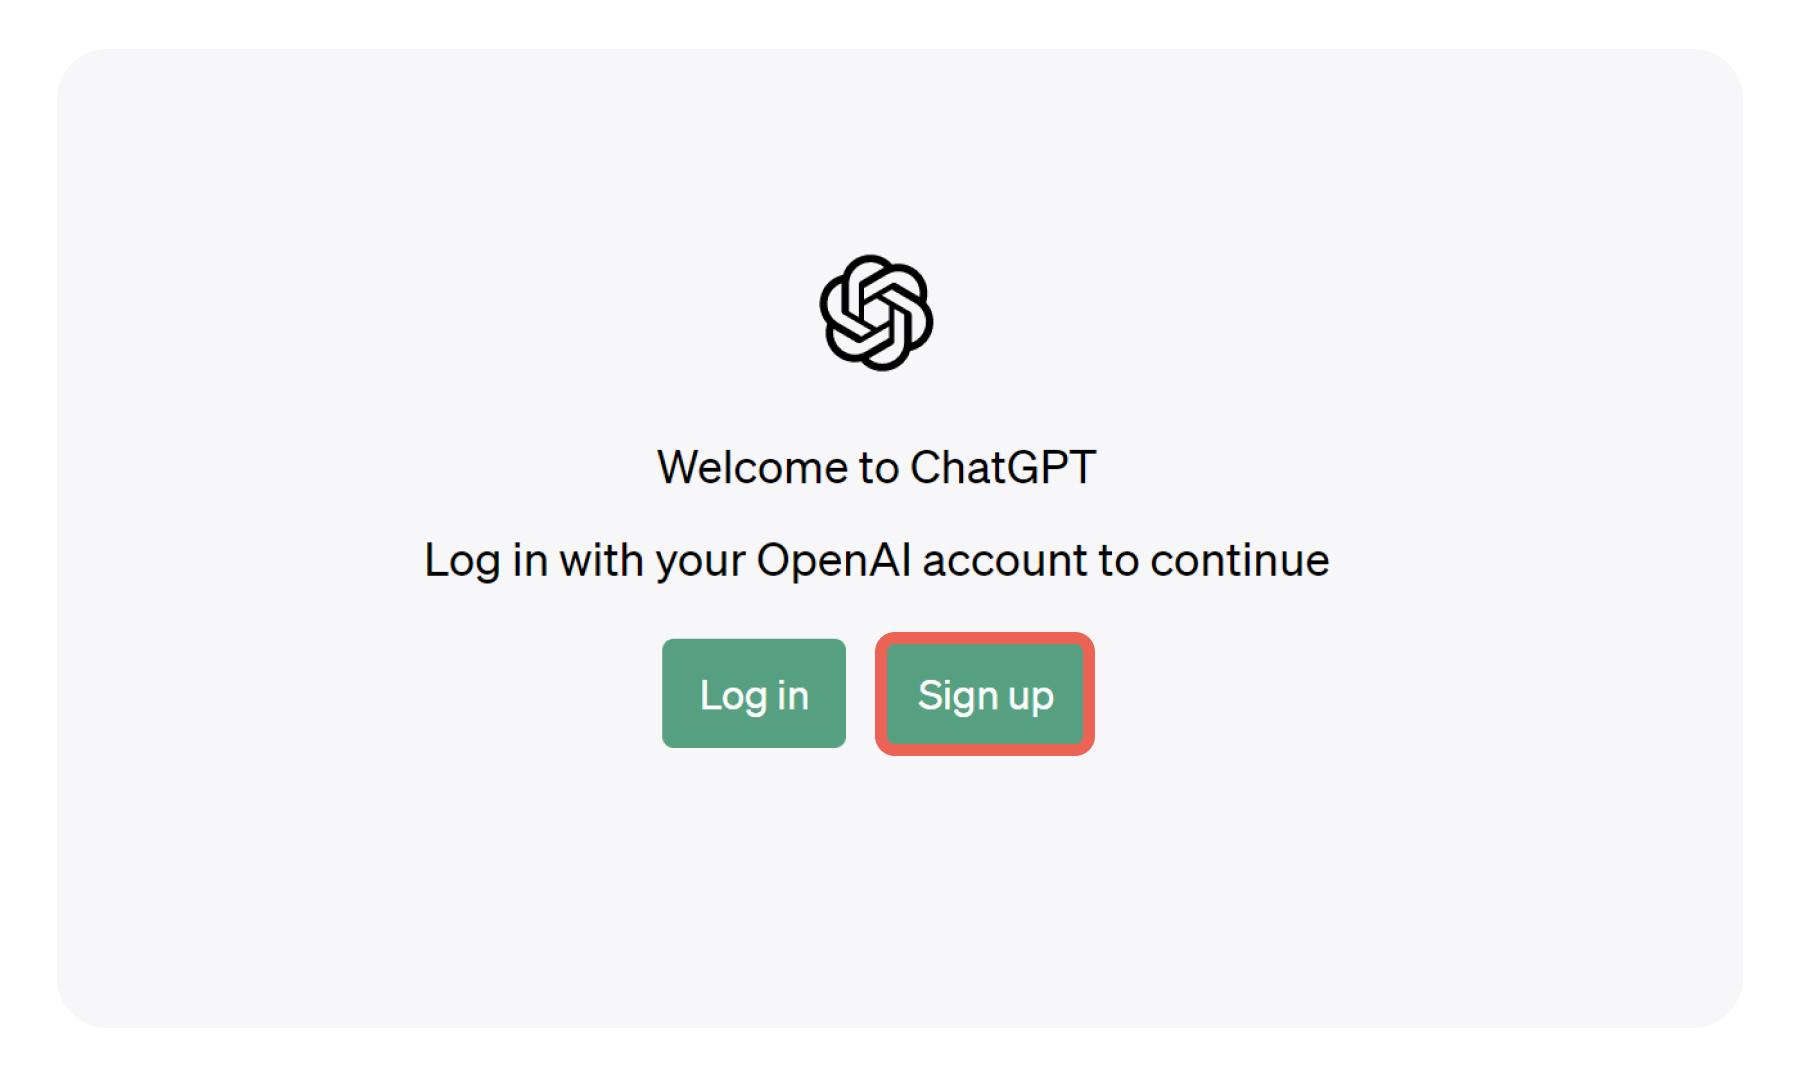Click the Log in label text inside the green button
Image resolution: width=1800 pixels, height=1082 pixels.
pos(754,695)
